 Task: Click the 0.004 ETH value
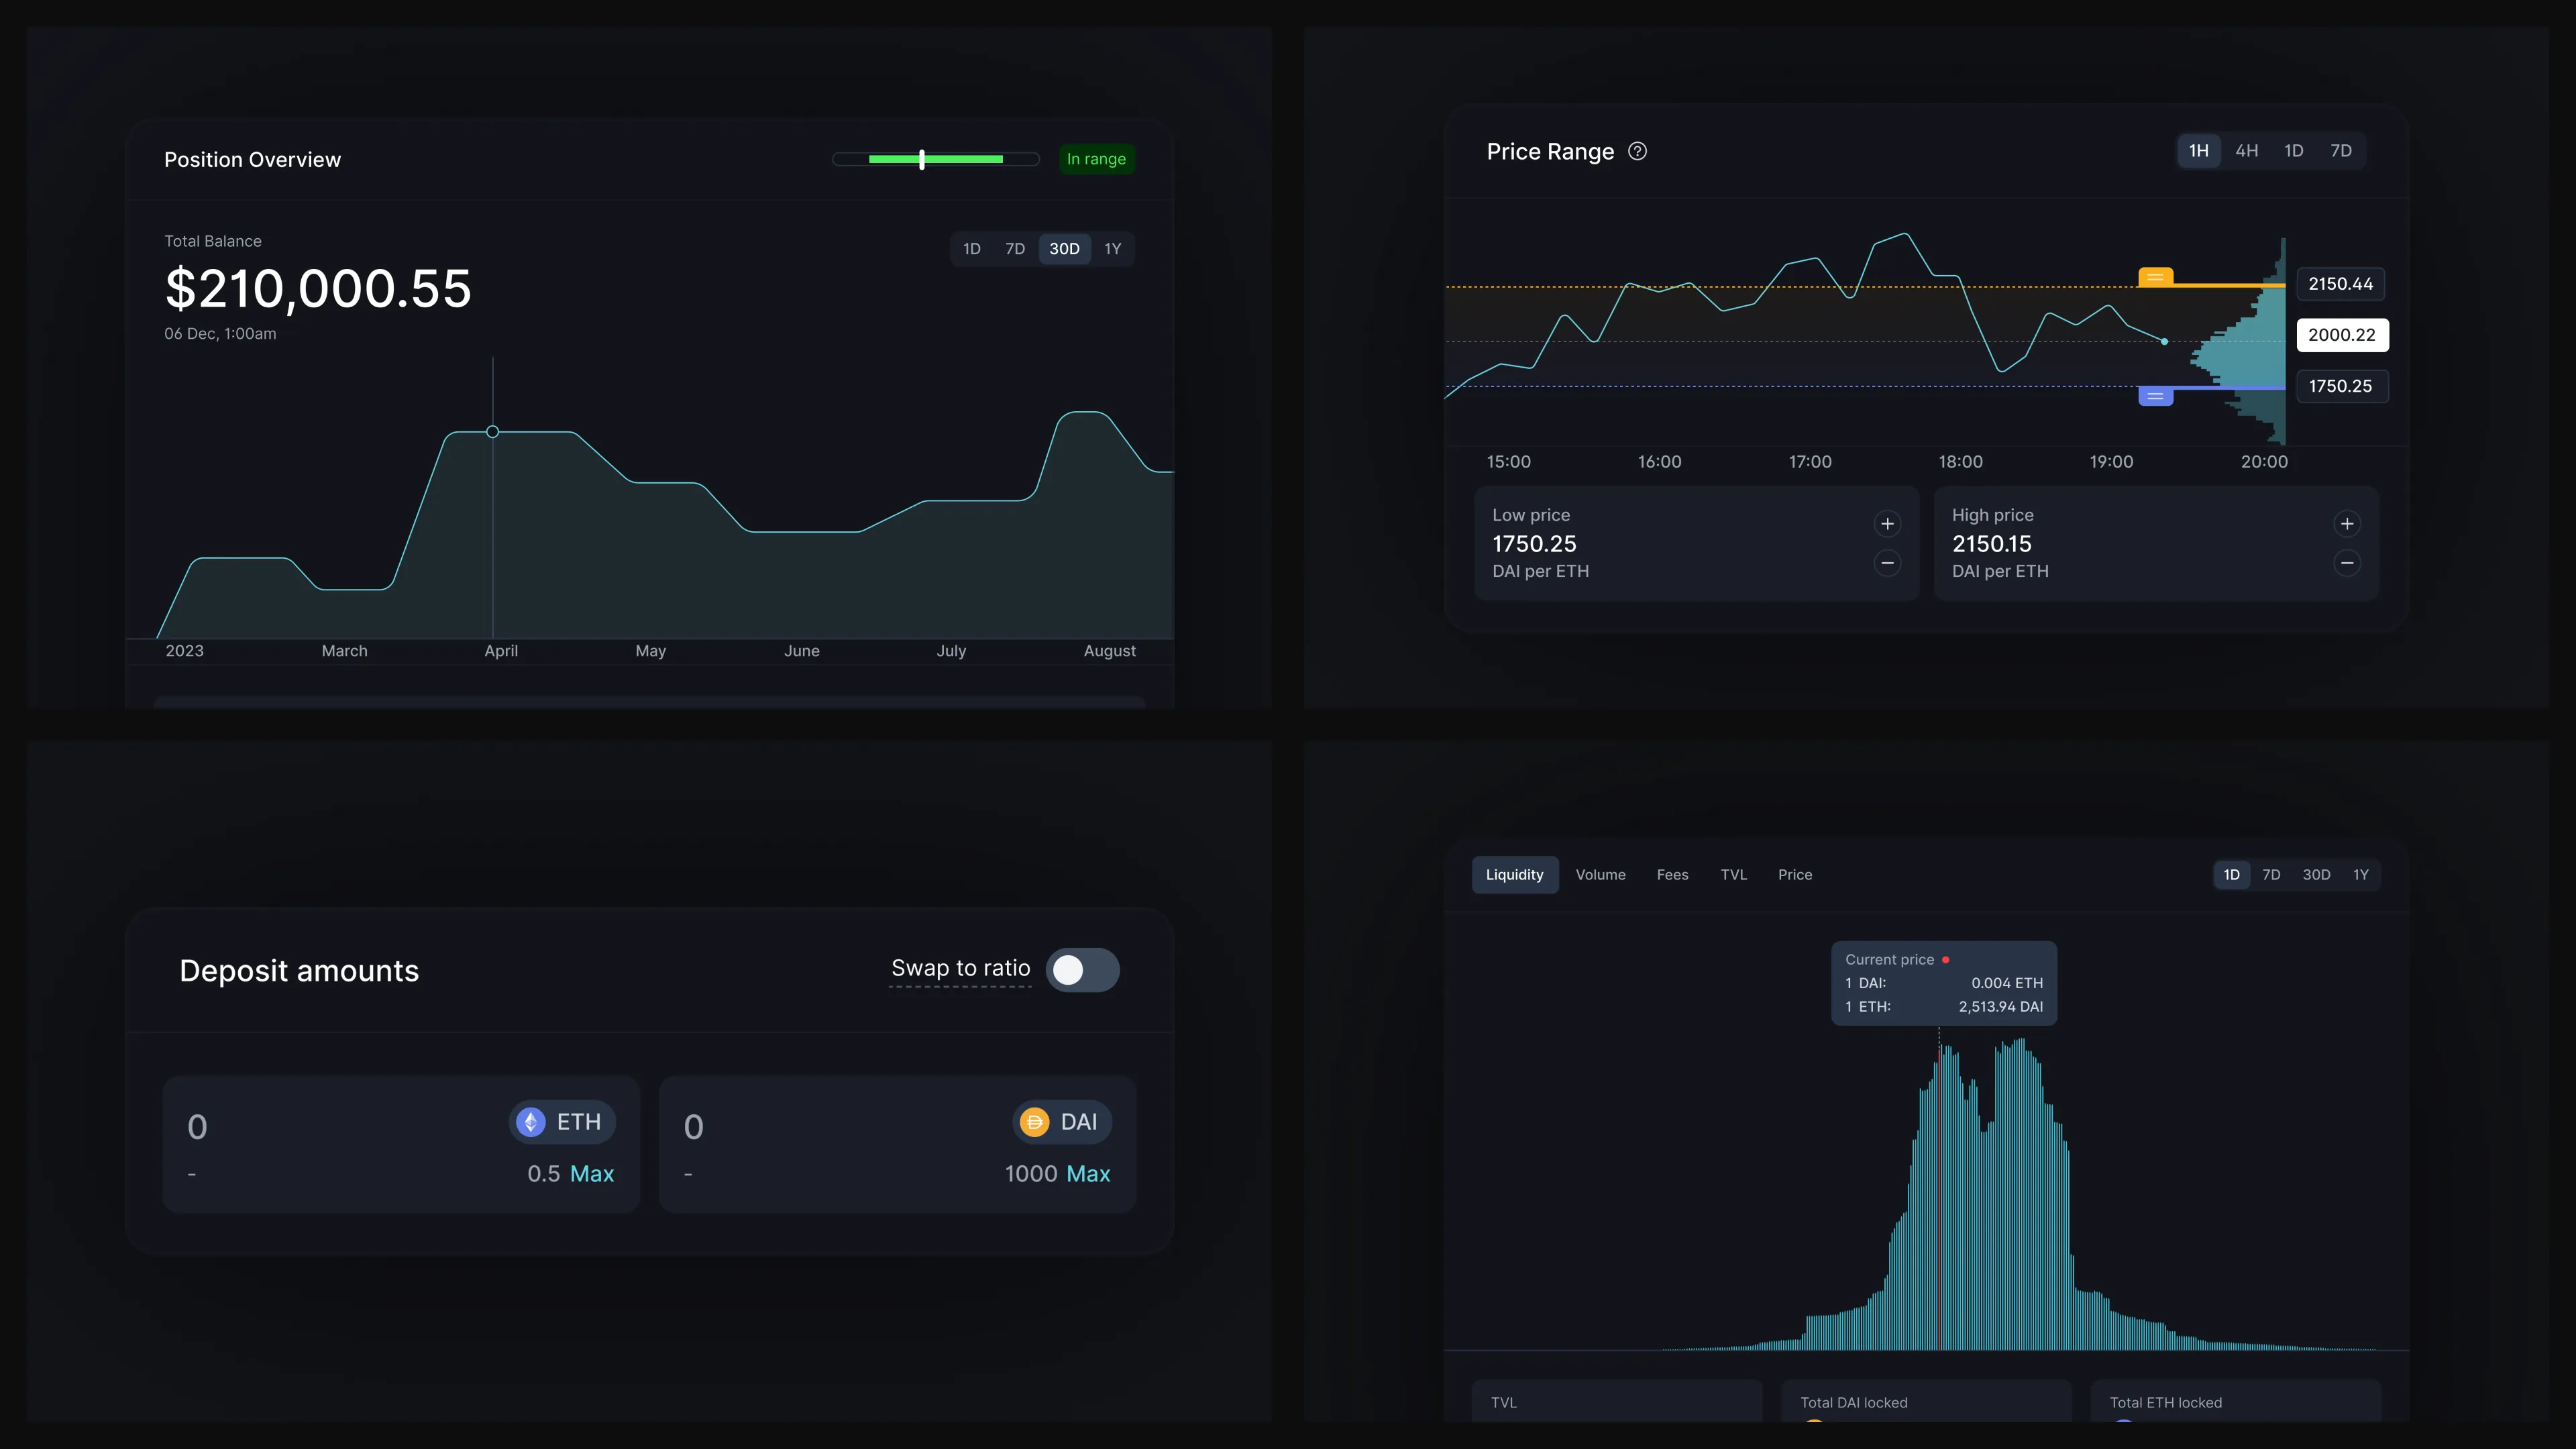(x=2007, y=983)
